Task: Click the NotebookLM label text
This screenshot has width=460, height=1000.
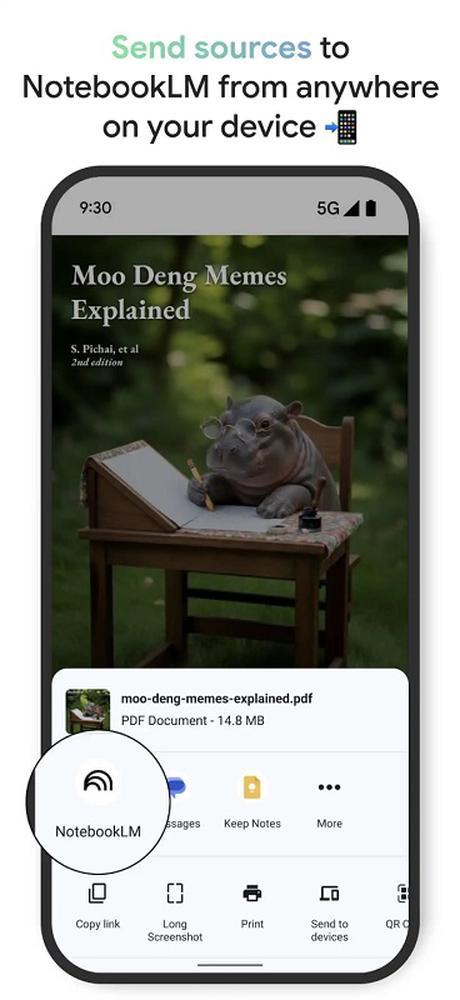Action: pyautogui.click(x=98, y=832)
